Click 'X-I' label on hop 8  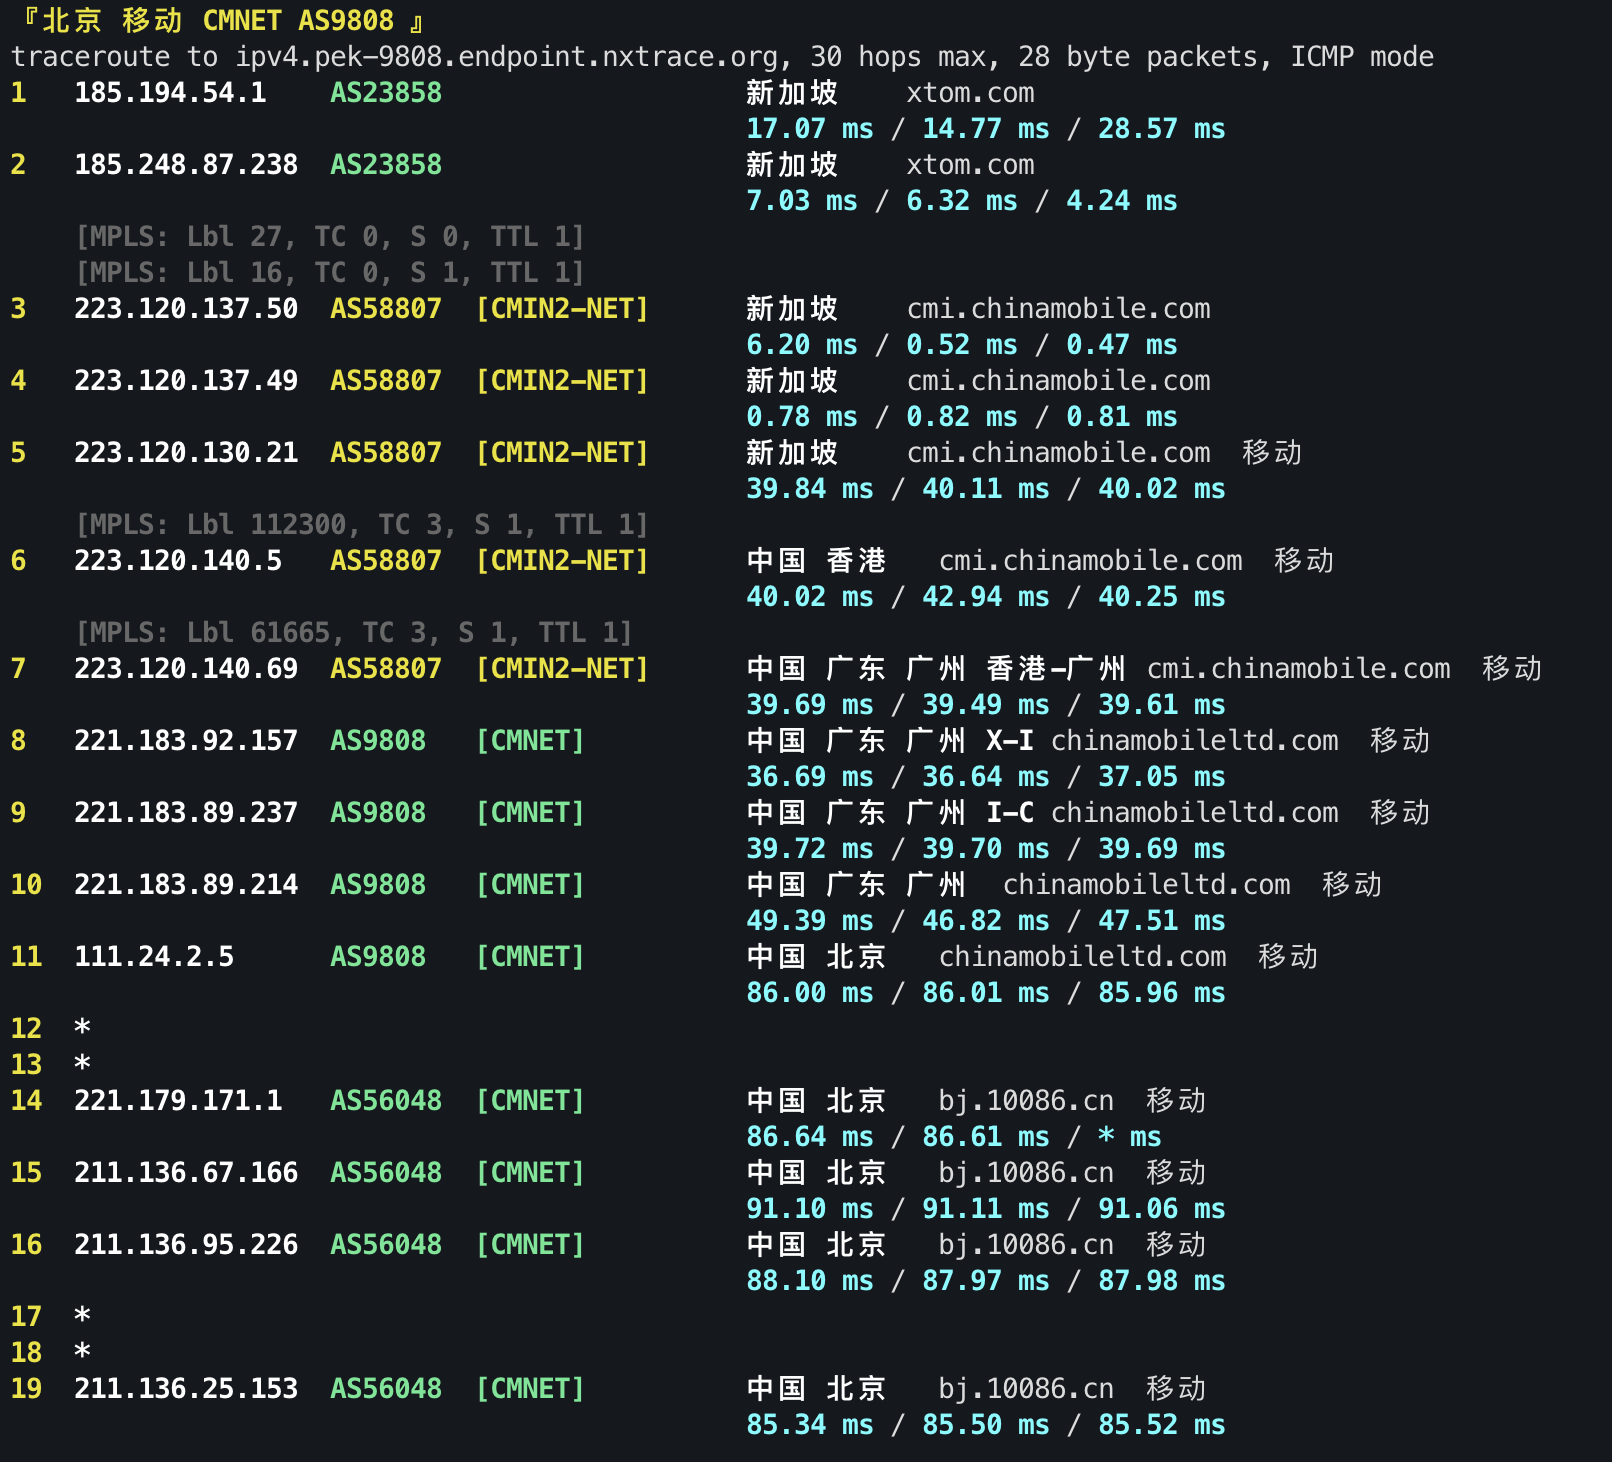(x=1010, y=741)
